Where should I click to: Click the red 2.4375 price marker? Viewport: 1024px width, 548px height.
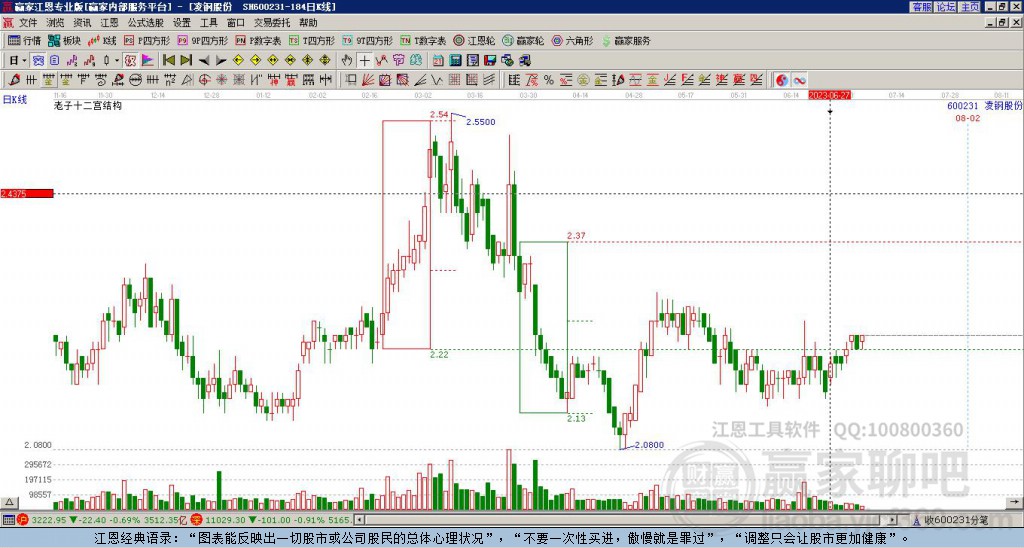click(x=27, y=194)
